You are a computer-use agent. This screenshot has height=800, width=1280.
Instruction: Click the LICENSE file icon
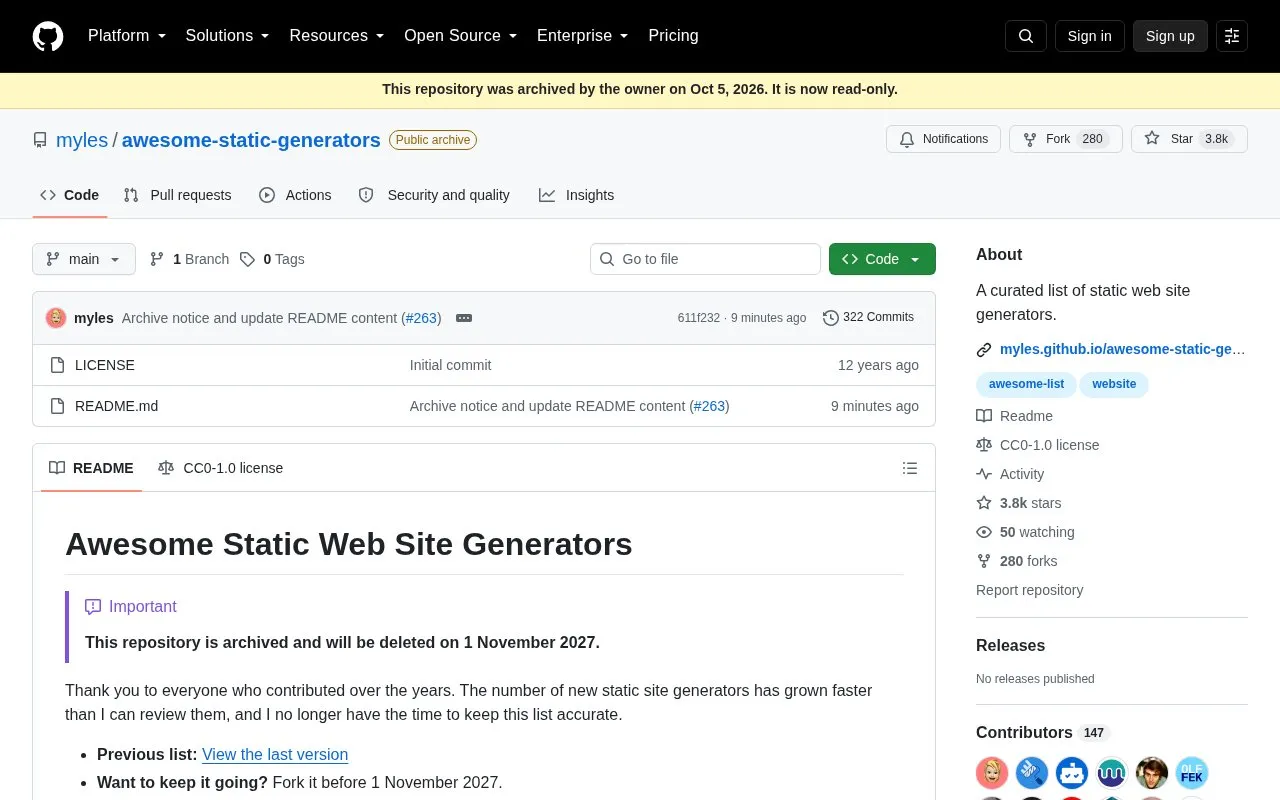(x=58, y=365)
